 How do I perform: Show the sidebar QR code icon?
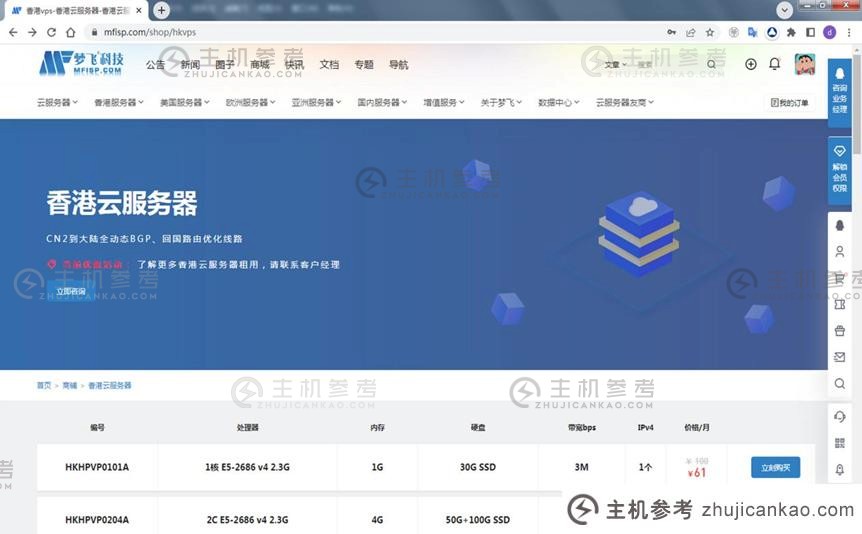click(839, 443)
